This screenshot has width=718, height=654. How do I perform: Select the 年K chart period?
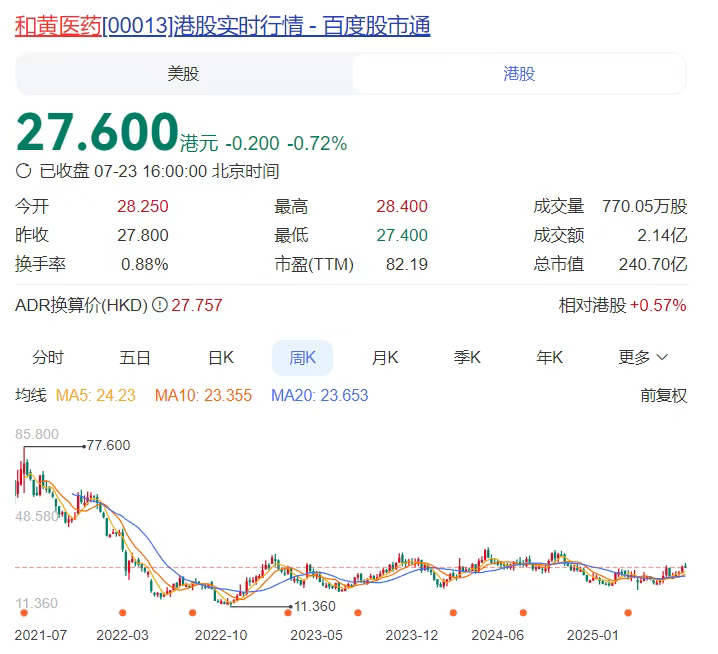[x=549, y=358]
